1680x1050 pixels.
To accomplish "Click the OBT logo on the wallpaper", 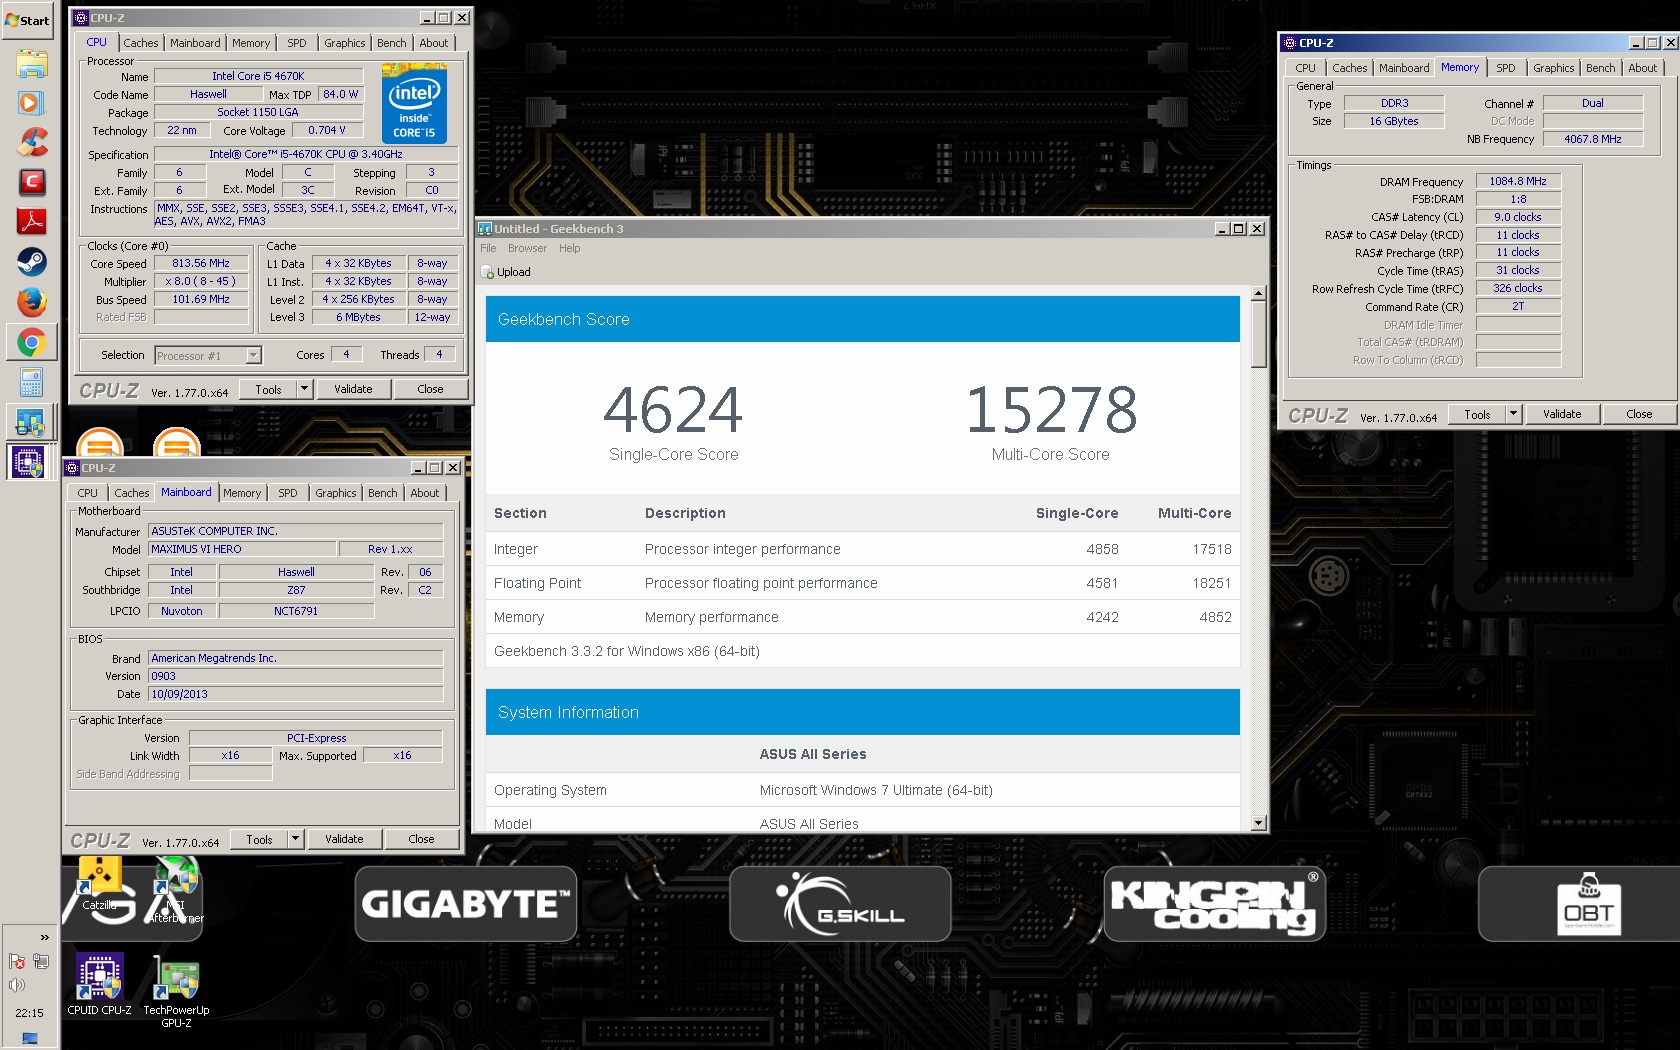I will tap(1588, 904).
